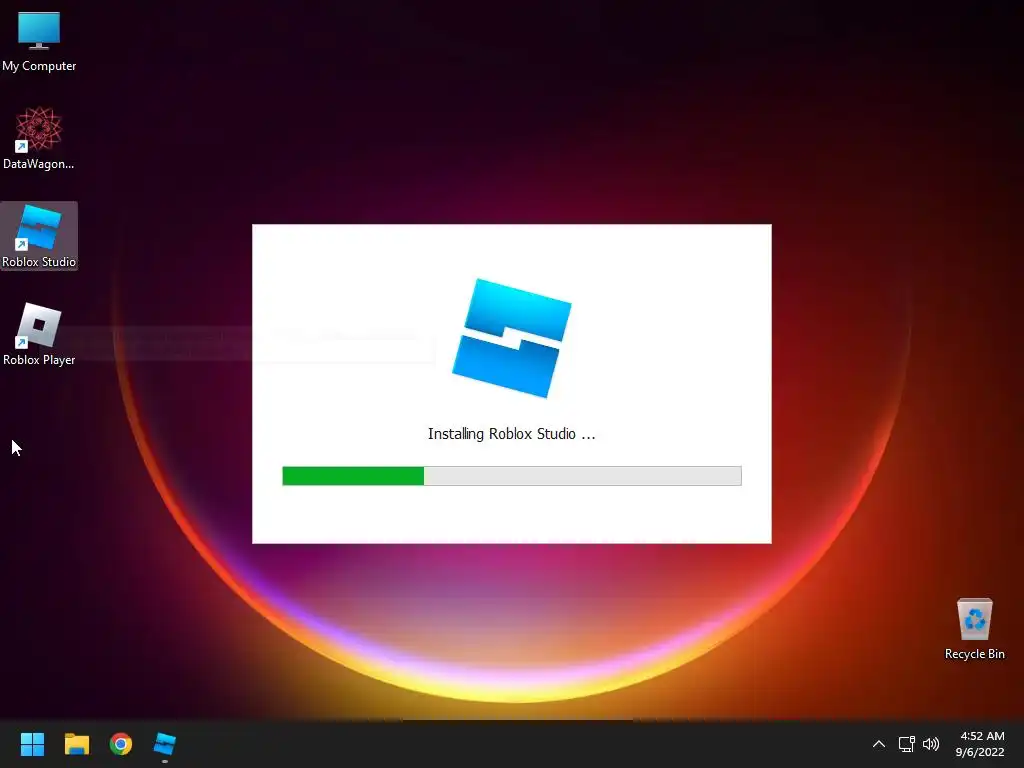1024x768 pixels.
Task: Open the network status tray icon
Action: (x=906, y=744)
